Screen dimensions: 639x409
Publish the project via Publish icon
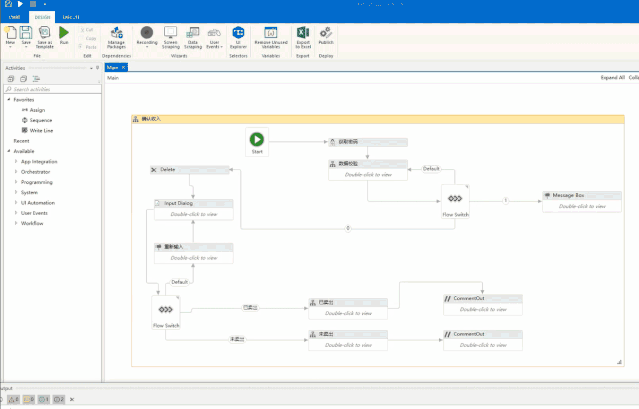click(326, 37)
